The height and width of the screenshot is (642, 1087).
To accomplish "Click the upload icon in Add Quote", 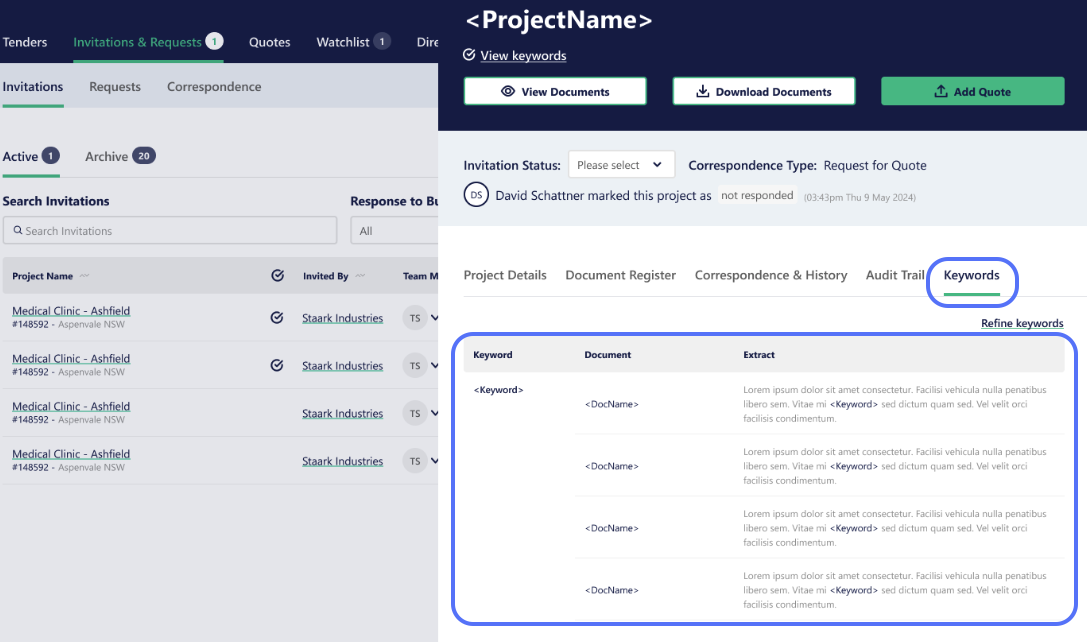I will pyautogui.click(x=941, y=92).
